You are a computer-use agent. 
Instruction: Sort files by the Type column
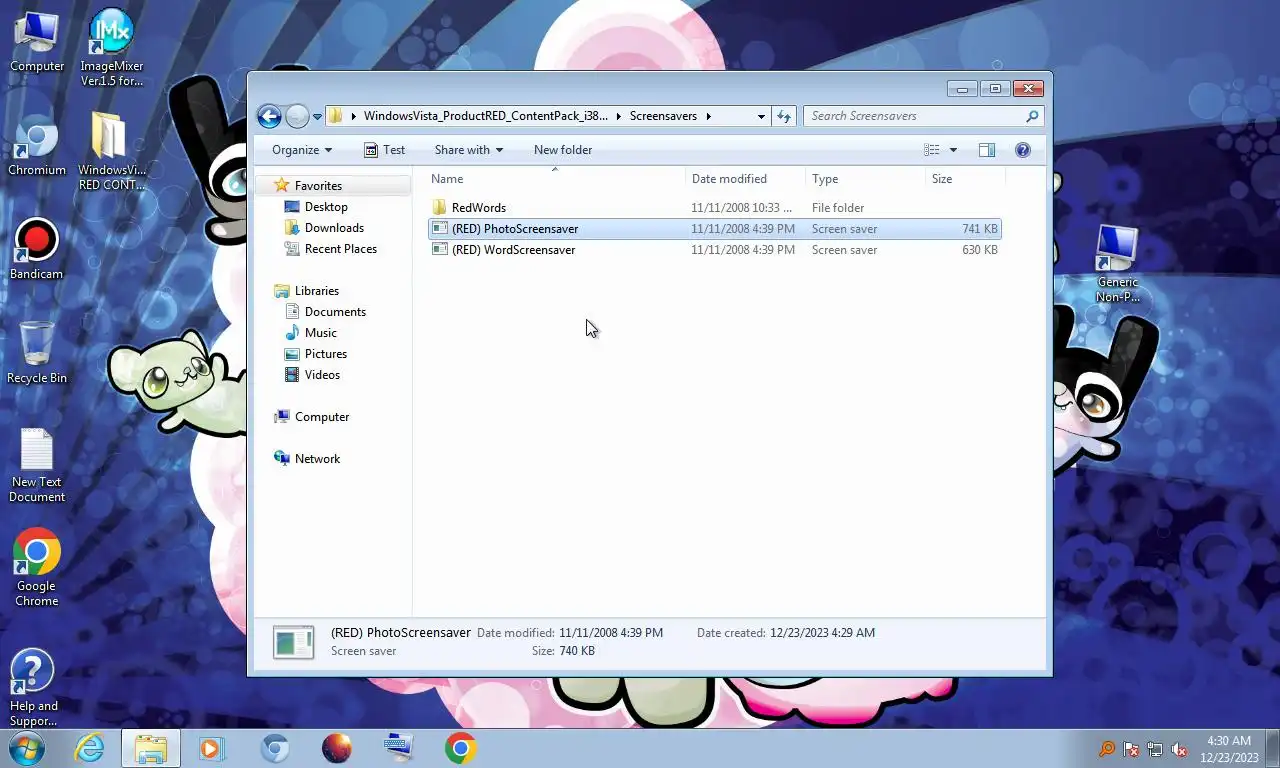[865, 179]
